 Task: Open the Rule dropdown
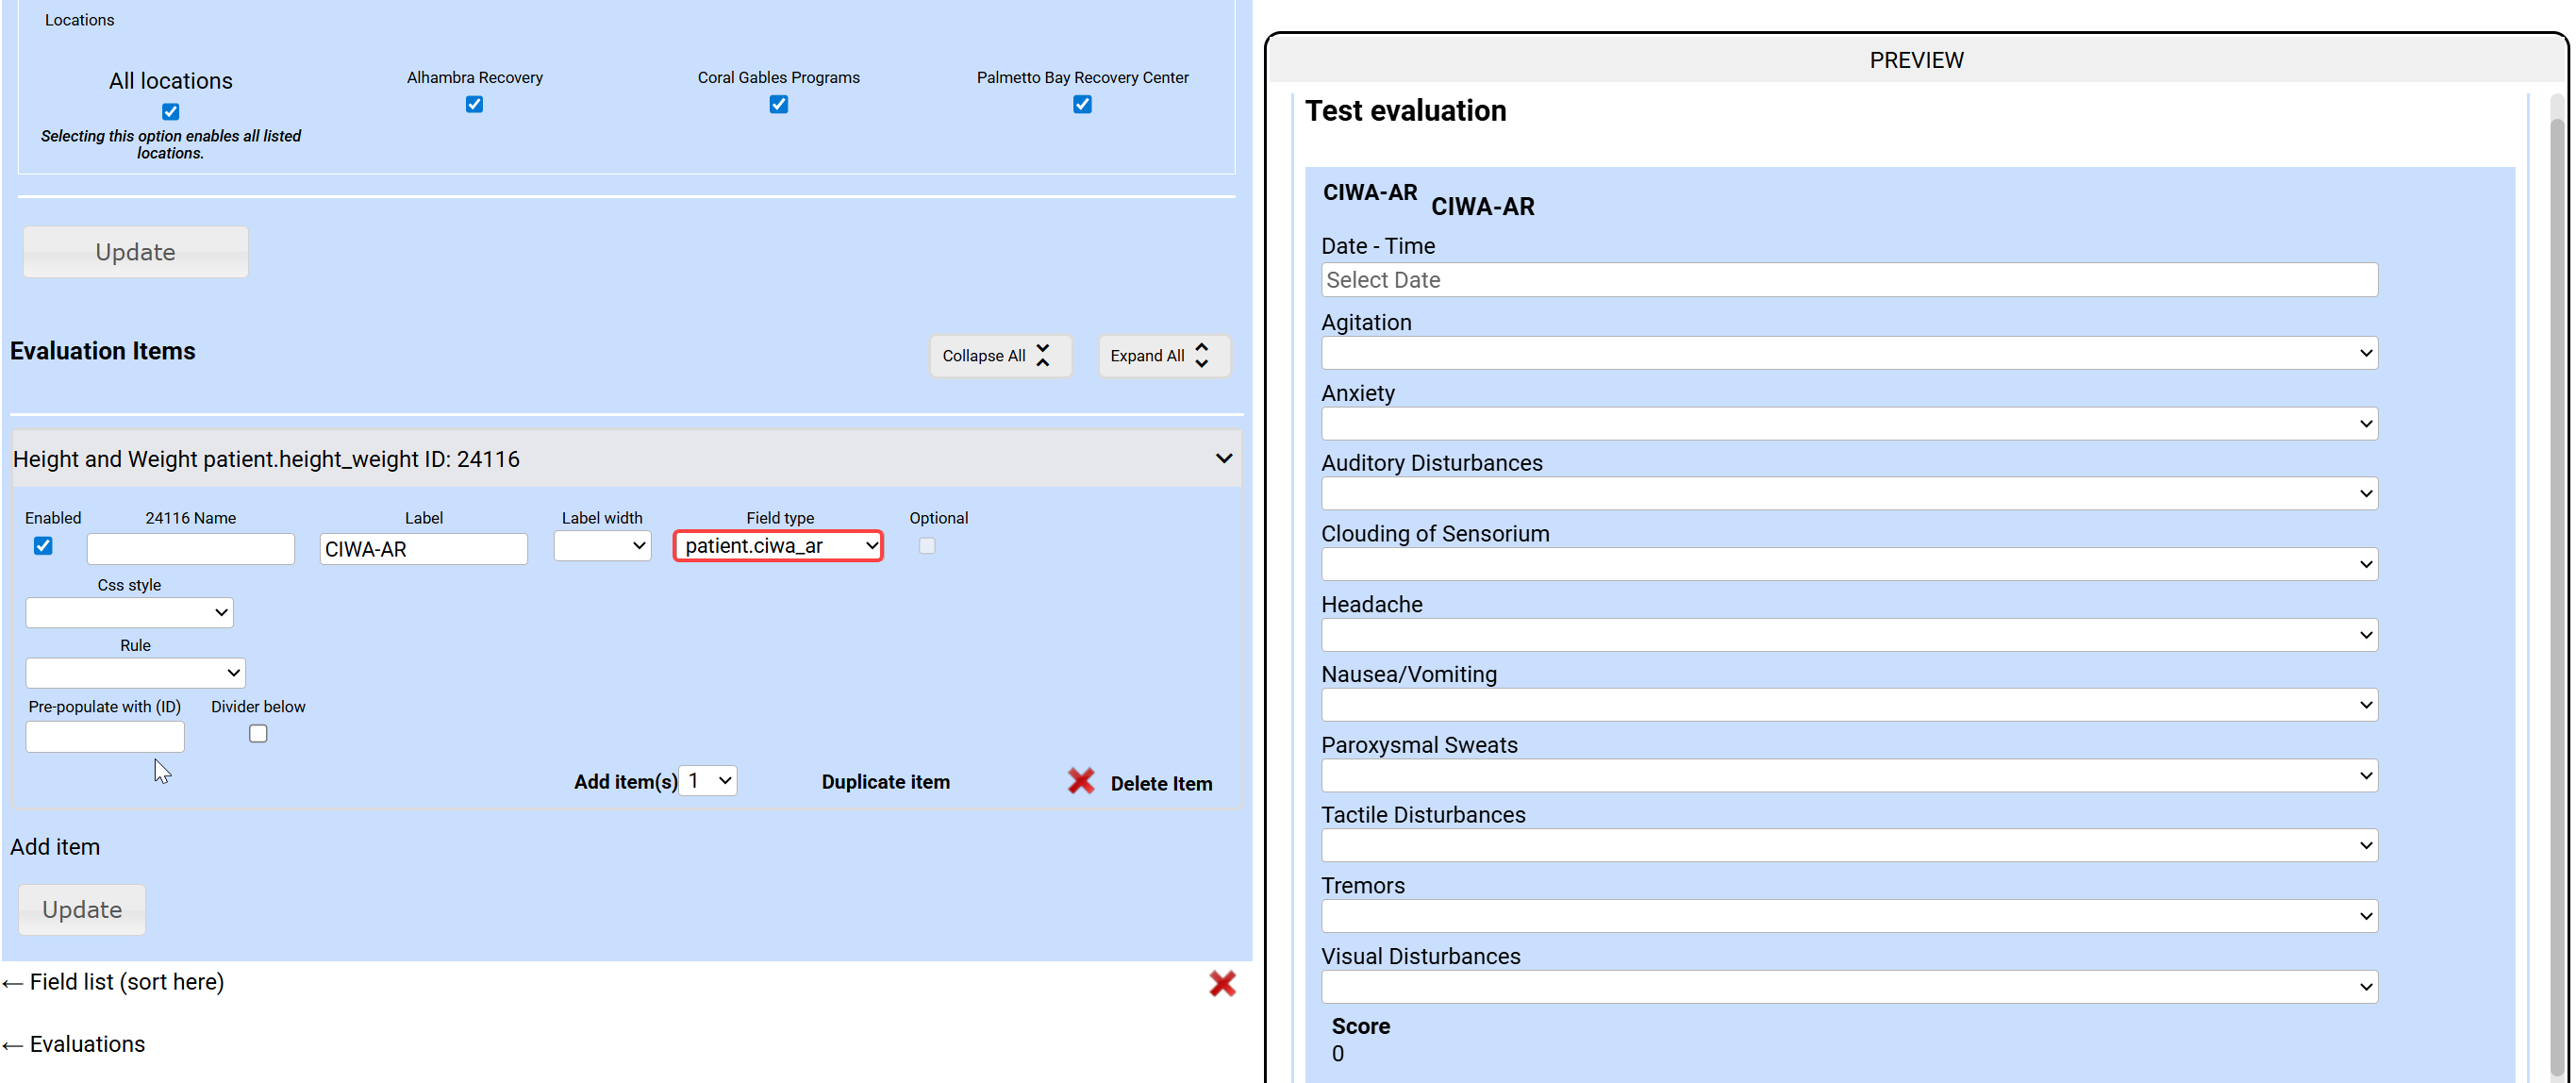click(x=135, y=673)
